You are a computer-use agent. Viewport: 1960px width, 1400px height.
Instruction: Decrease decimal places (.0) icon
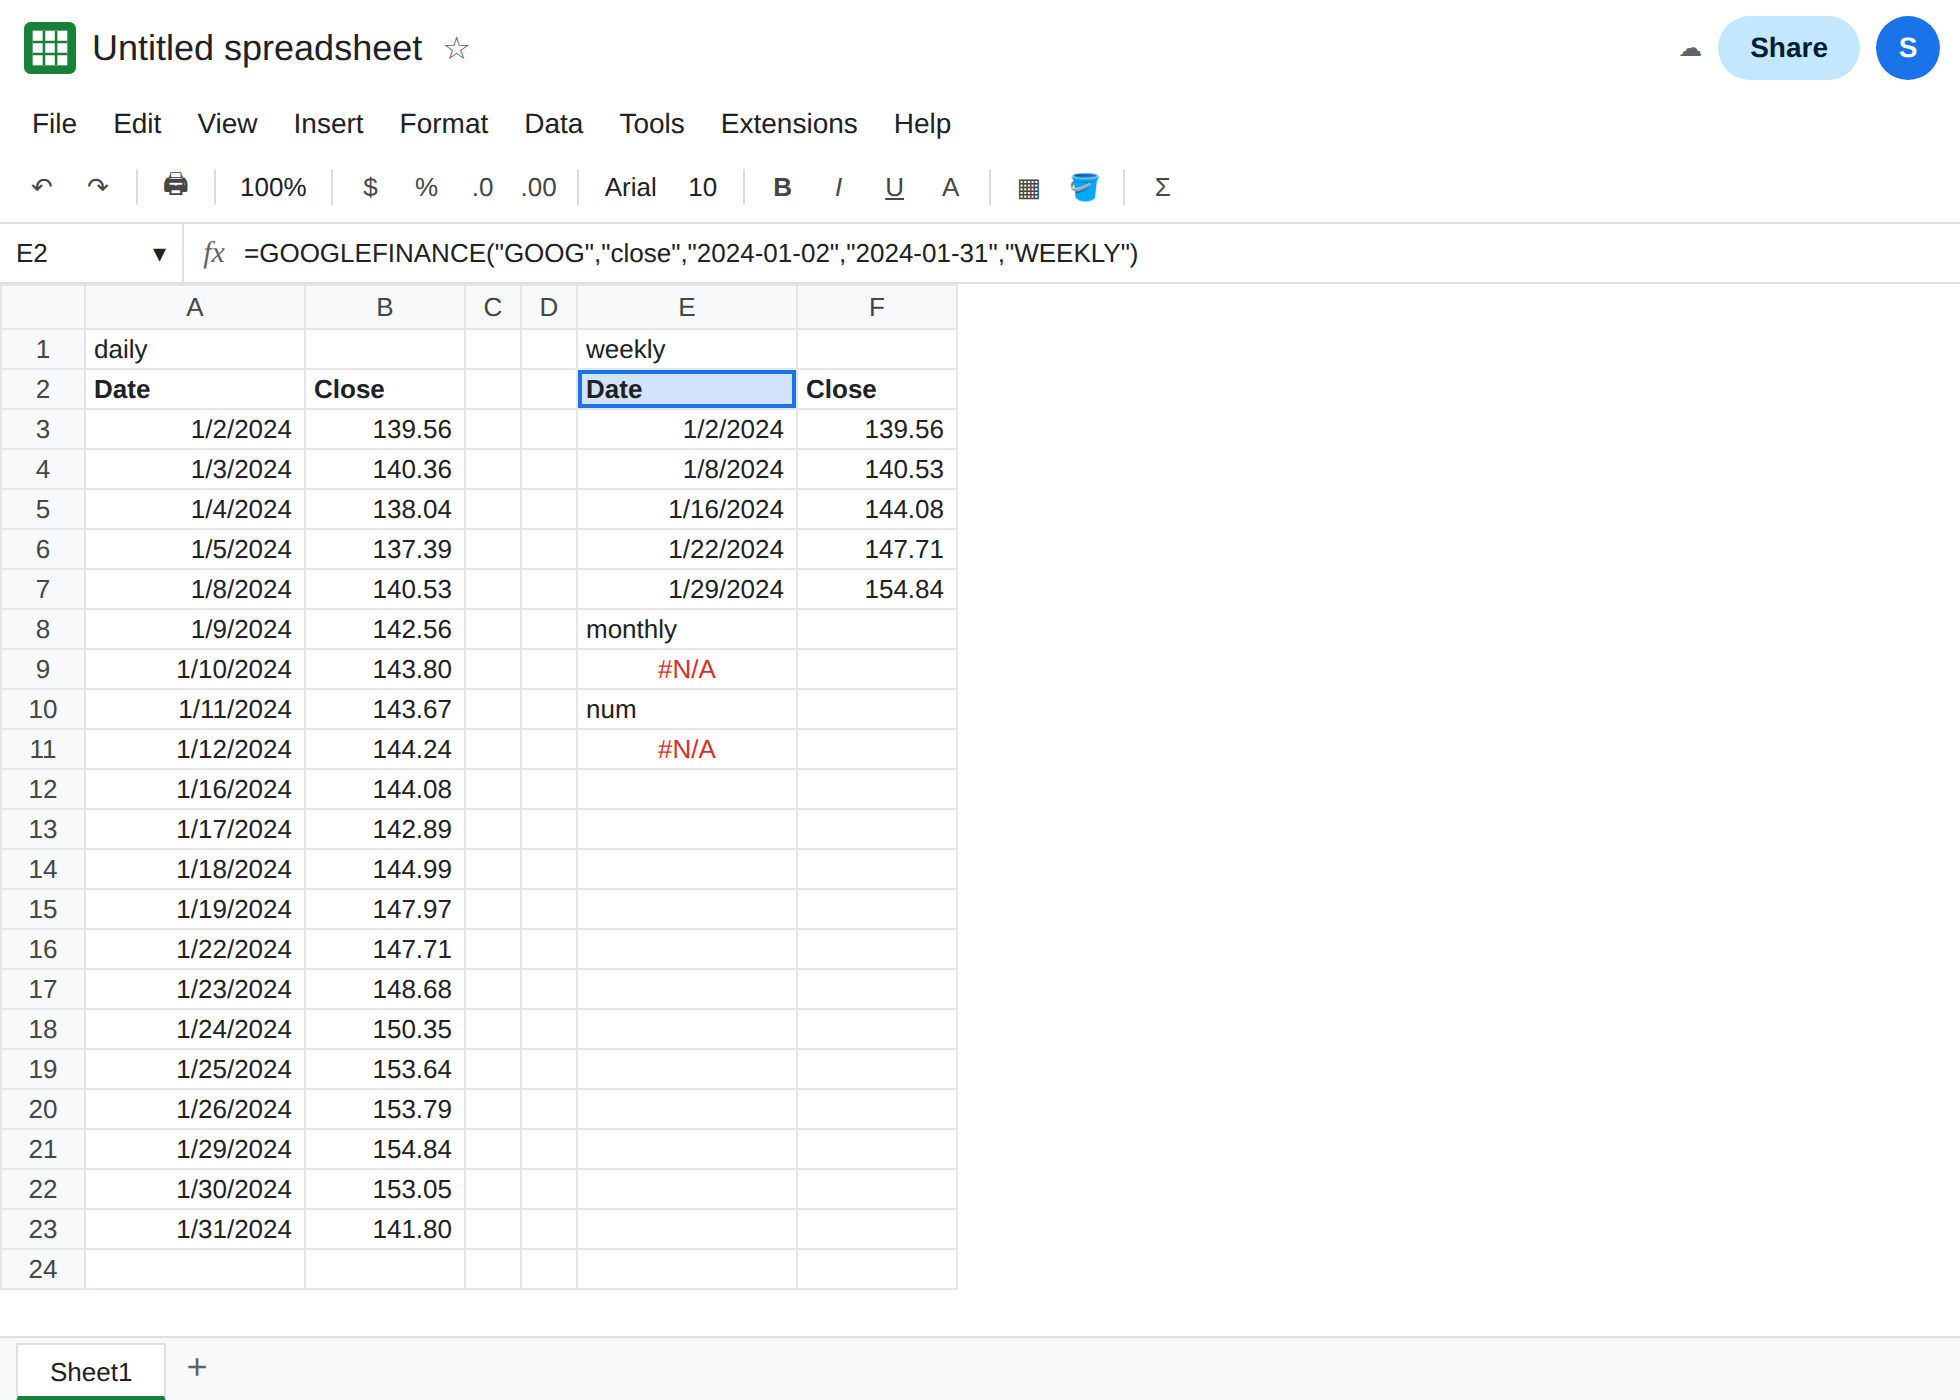(483, 187)
